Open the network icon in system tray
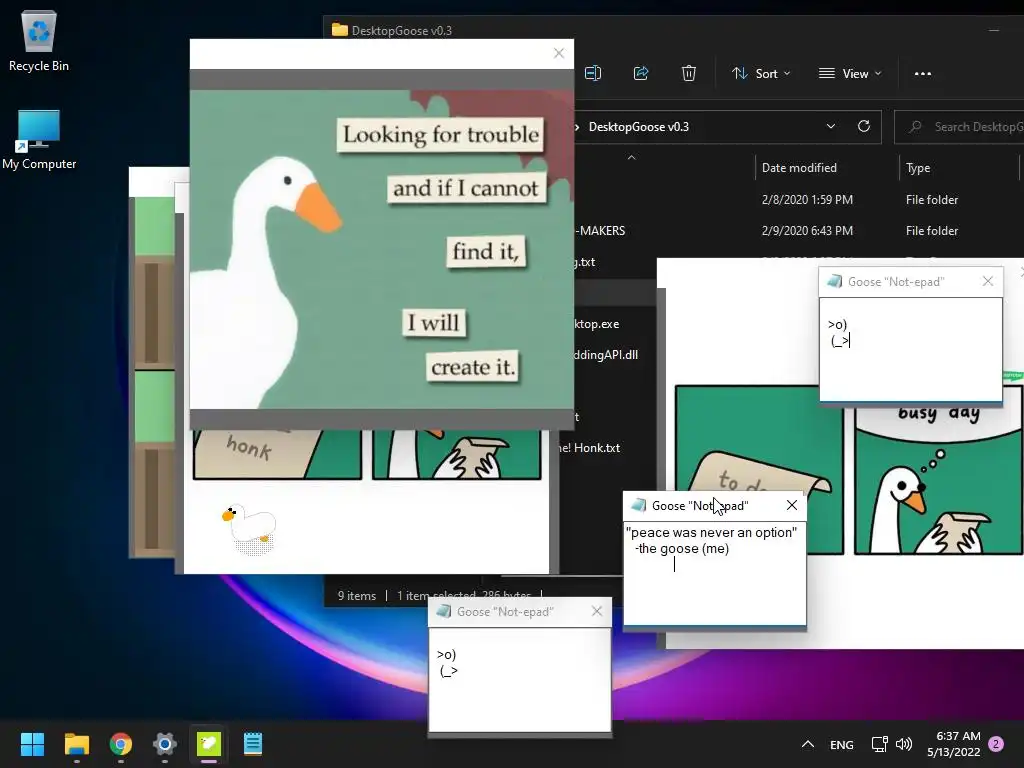 [880, 744]
